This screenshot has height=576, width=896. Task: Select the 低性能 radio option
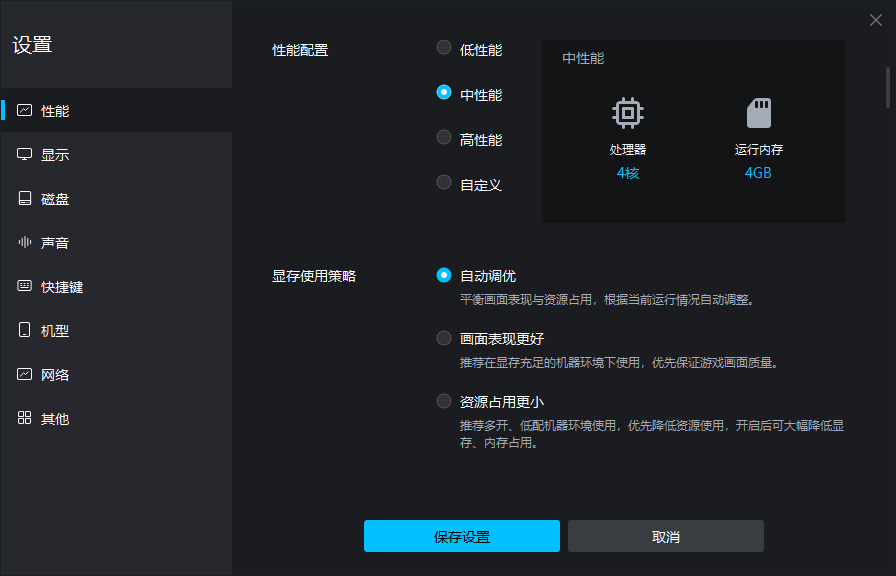[x=443, y=47]
